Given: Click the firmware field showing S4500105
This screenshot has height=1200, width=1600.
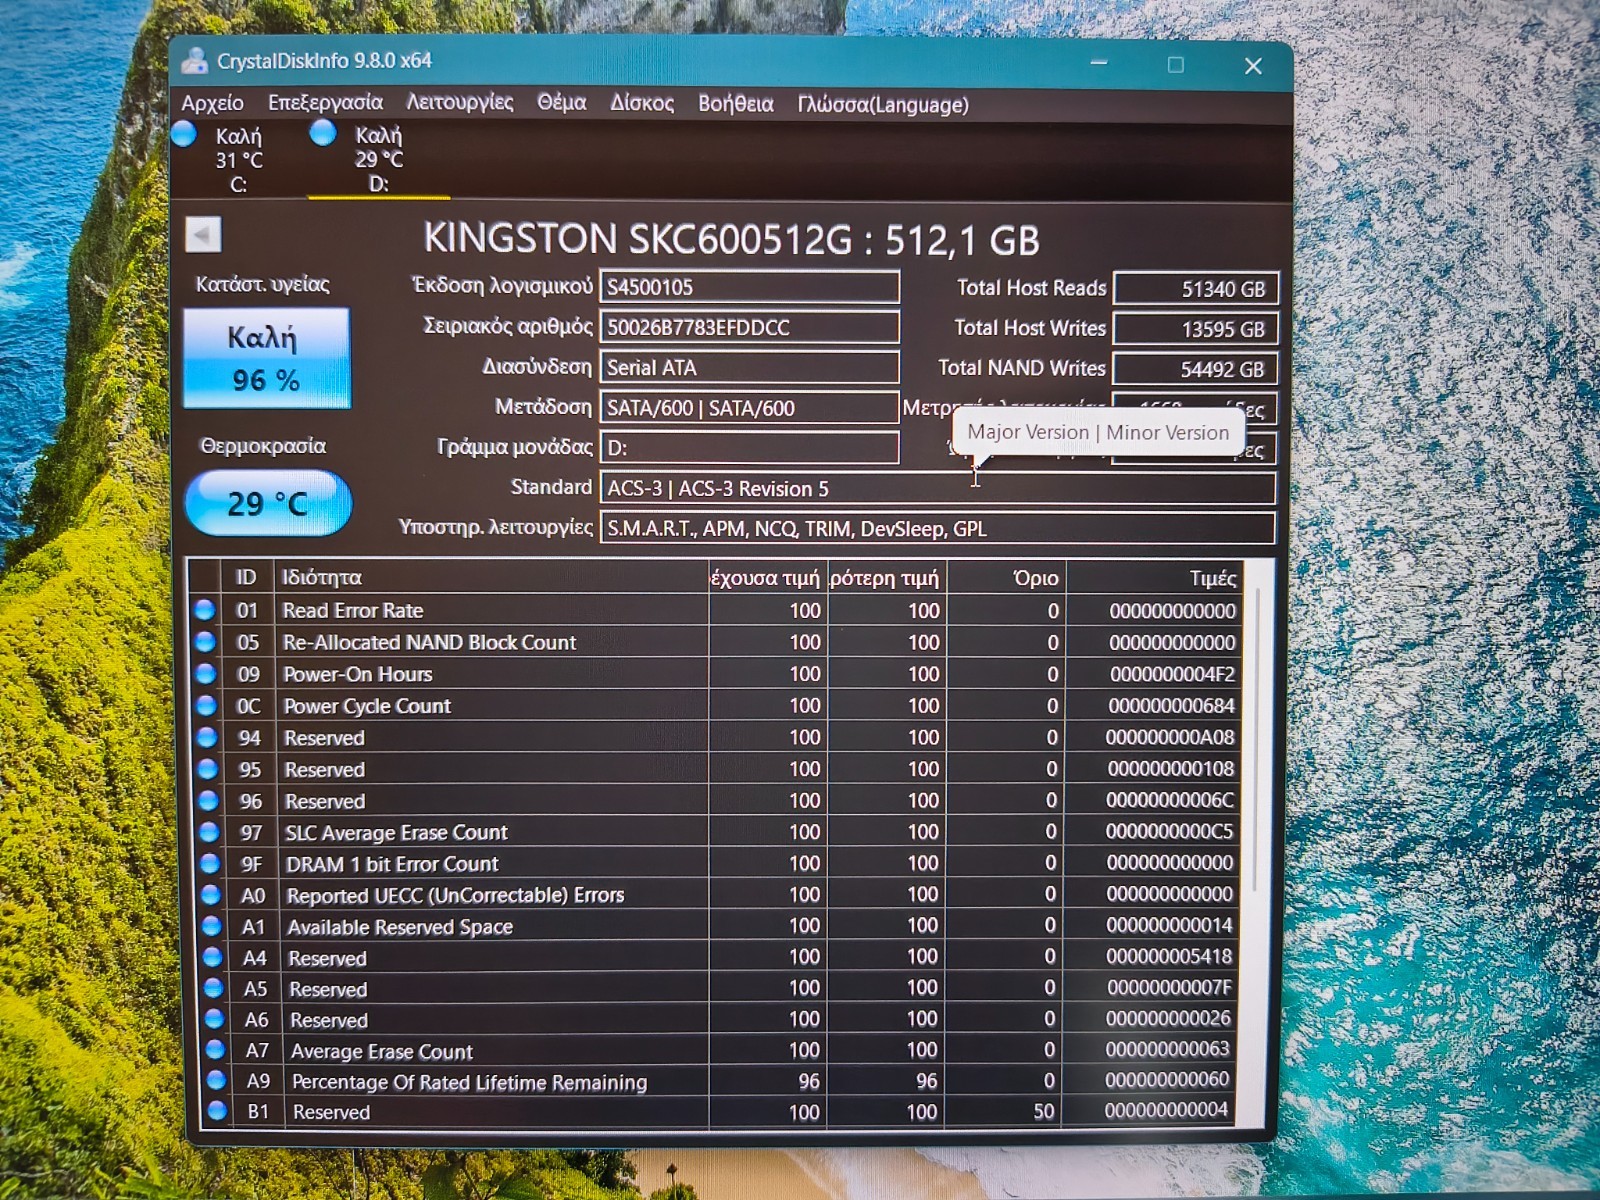Looking at the screenshot, I should pyautogui.click(x=749, y=287).
